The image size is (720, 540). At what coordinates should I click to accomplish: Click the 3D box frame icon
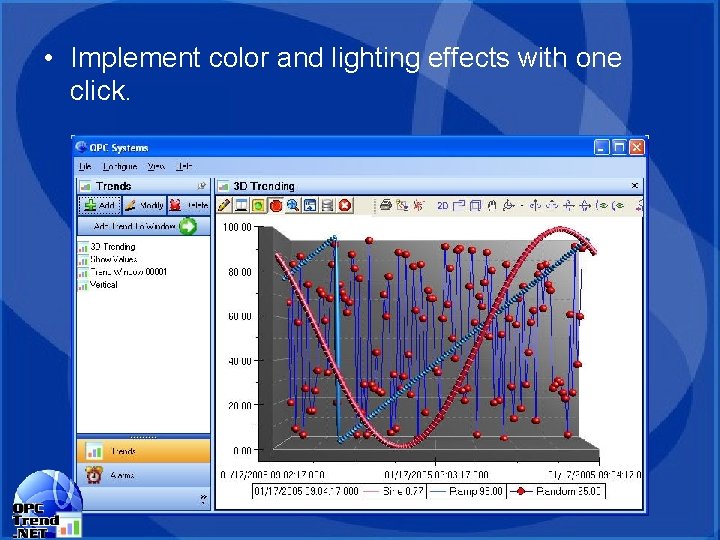pyautogui.click(x=475, y=205)
